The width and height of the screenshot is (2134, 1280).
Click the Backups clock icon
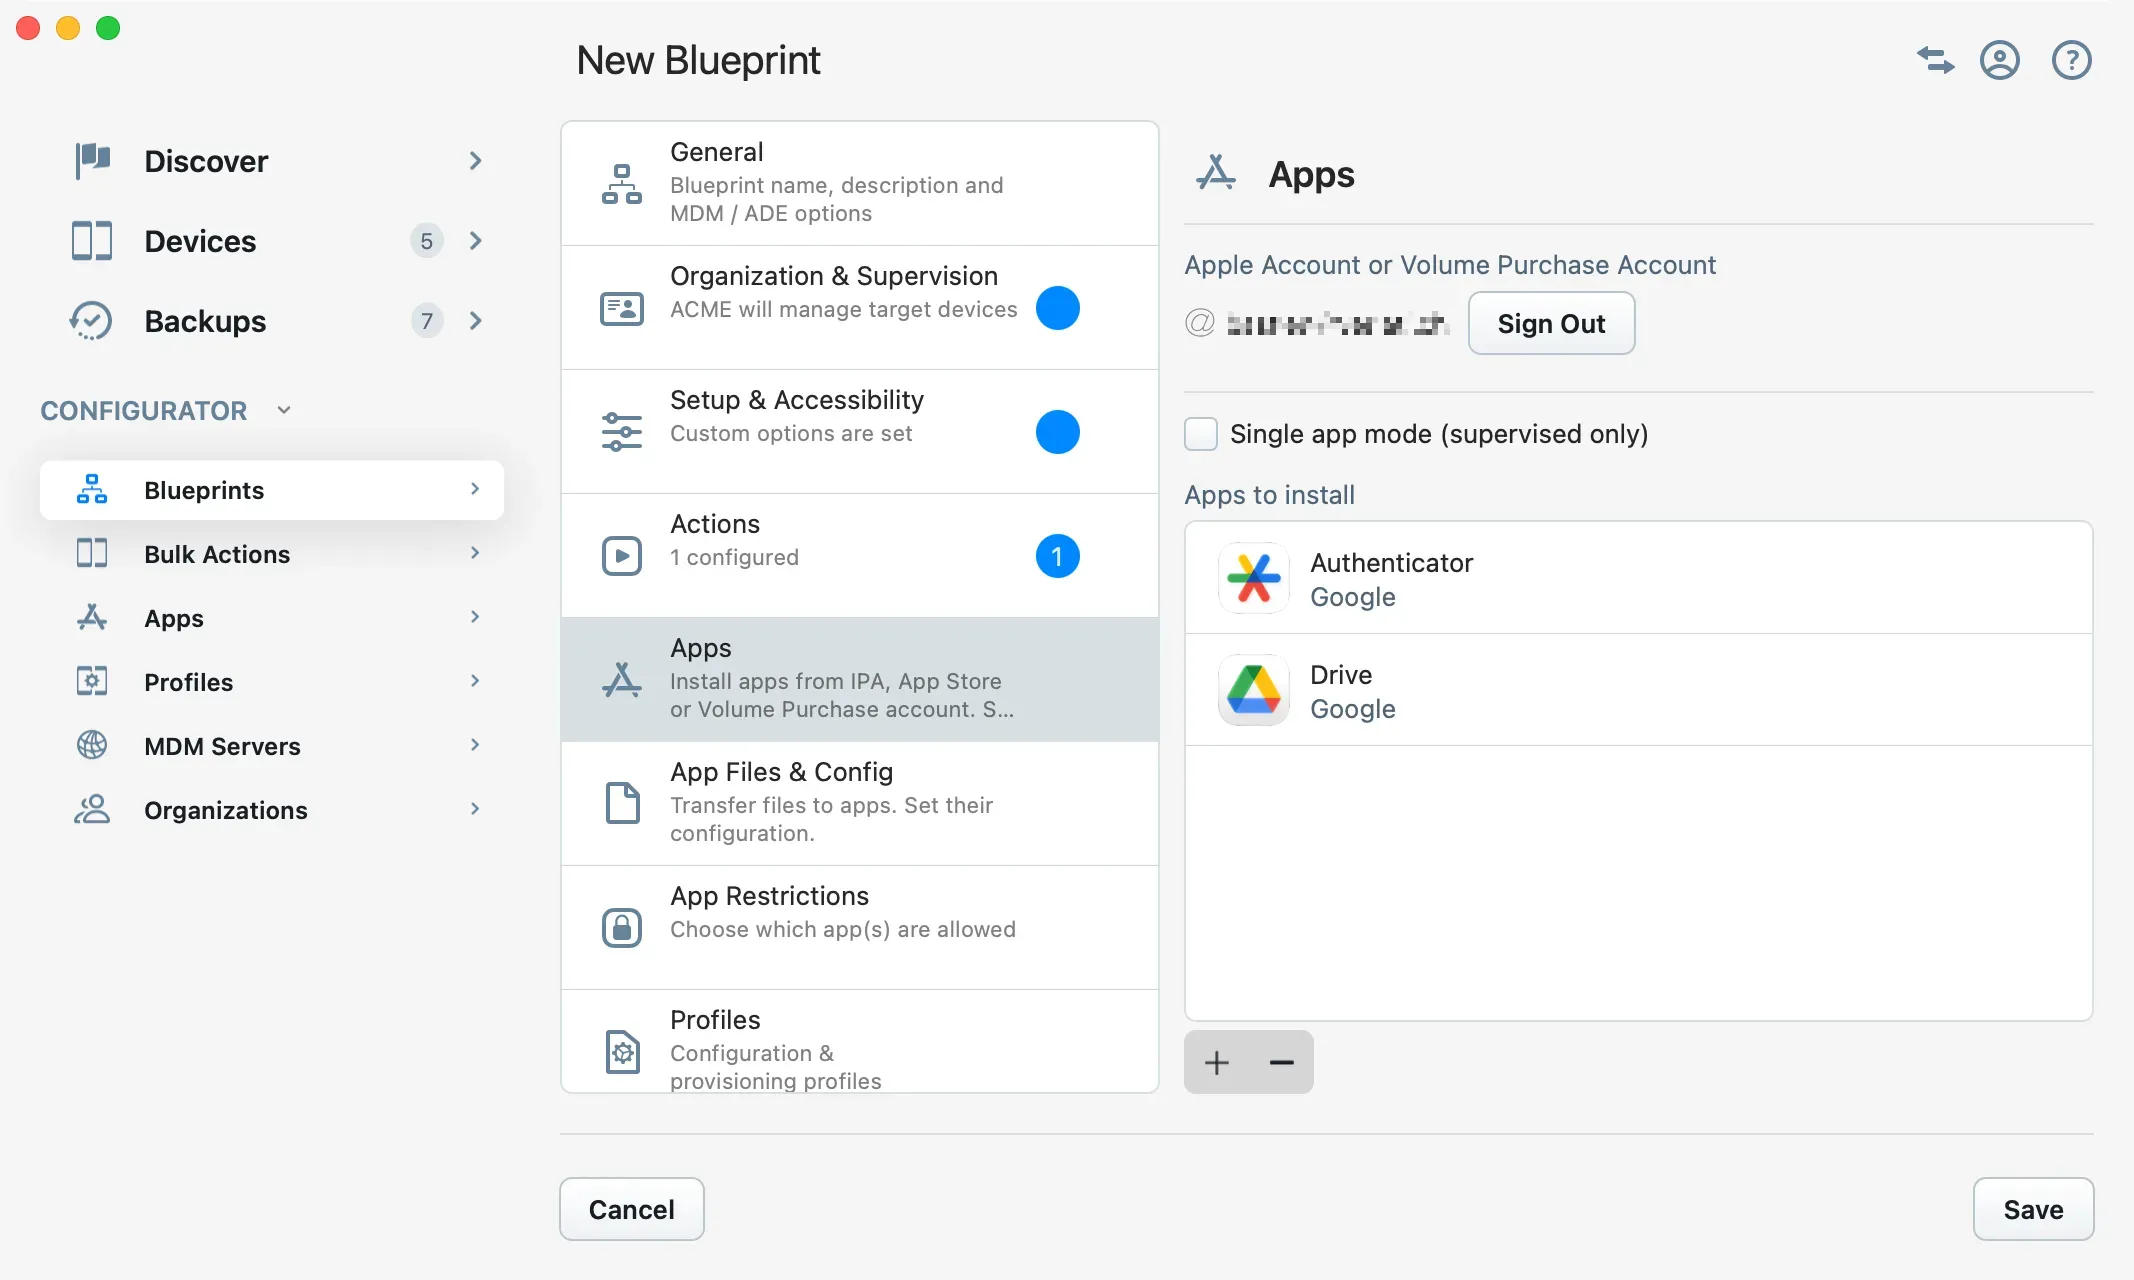coord(91,320)
